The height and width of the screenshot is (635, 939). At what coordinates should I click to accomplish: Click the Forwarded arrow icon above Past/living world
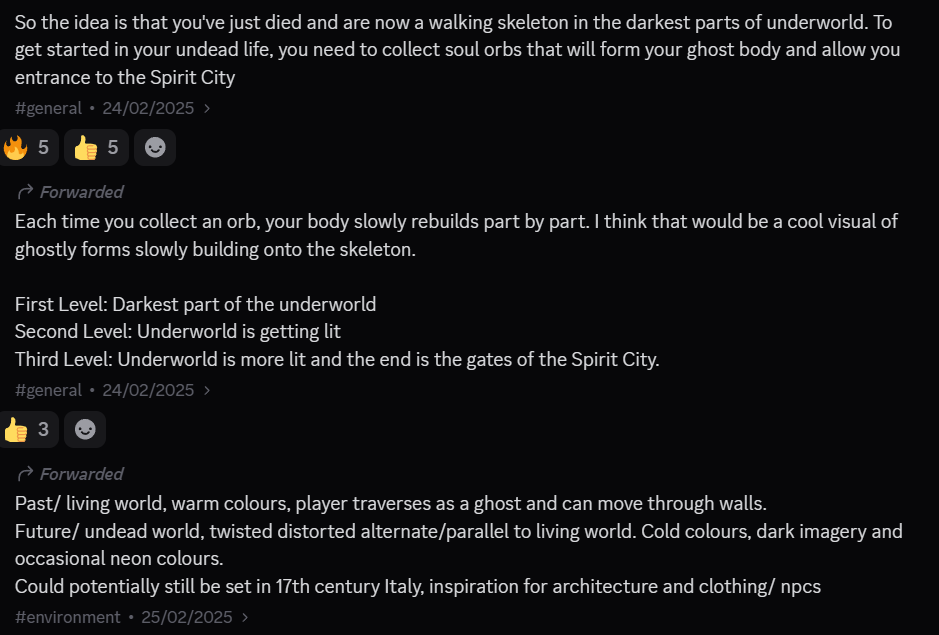[x=25, y=474]
